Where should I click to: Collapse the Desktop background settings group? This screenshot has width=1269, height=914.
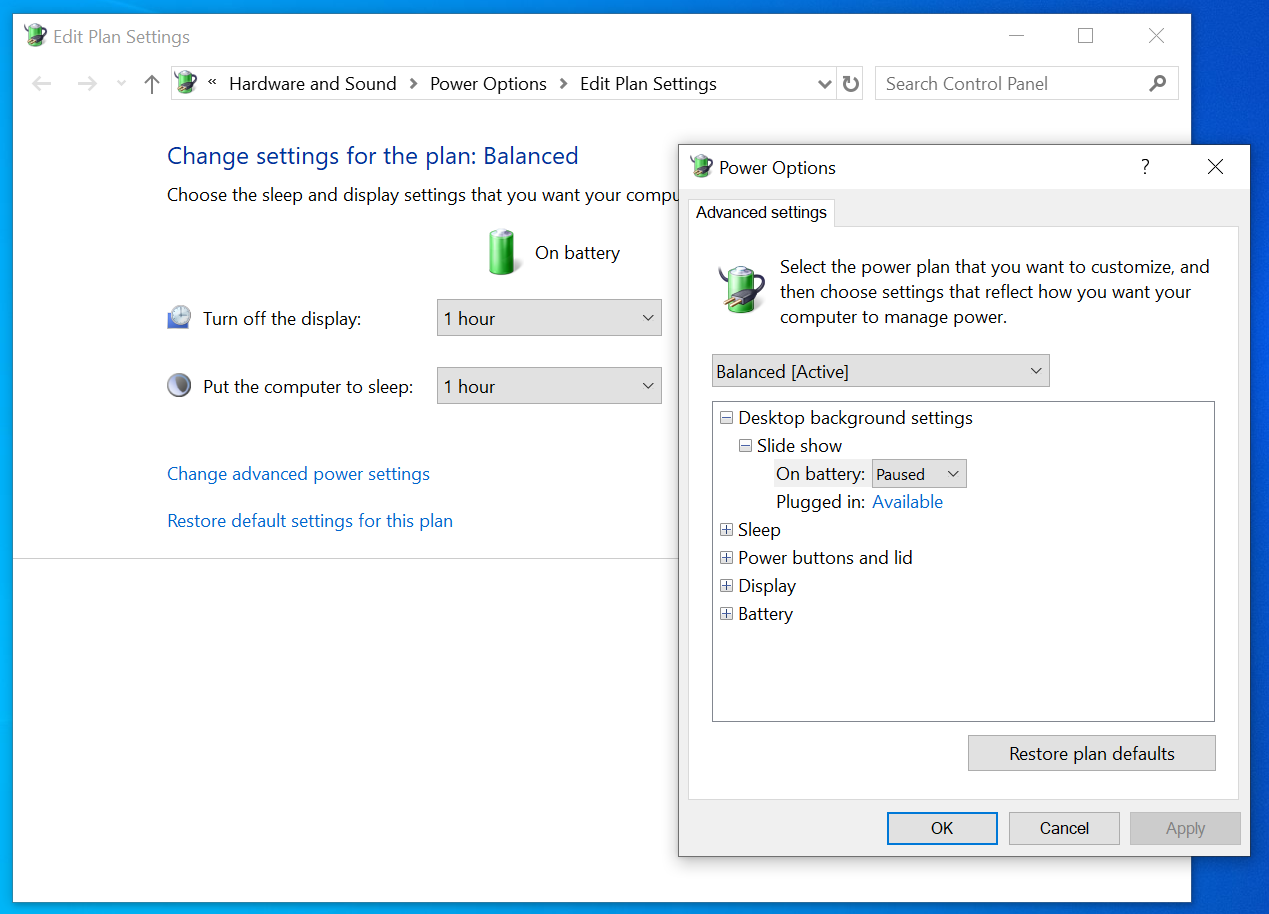(x=726, y=417)
